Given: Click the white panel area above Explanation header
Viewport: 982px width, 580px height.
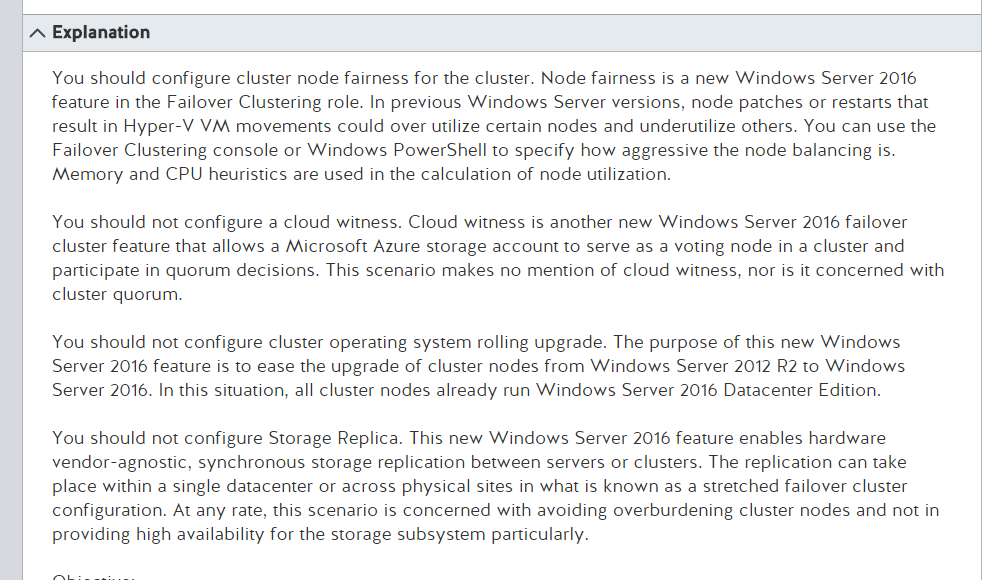Looking at the screenshot, I should 501,7.
